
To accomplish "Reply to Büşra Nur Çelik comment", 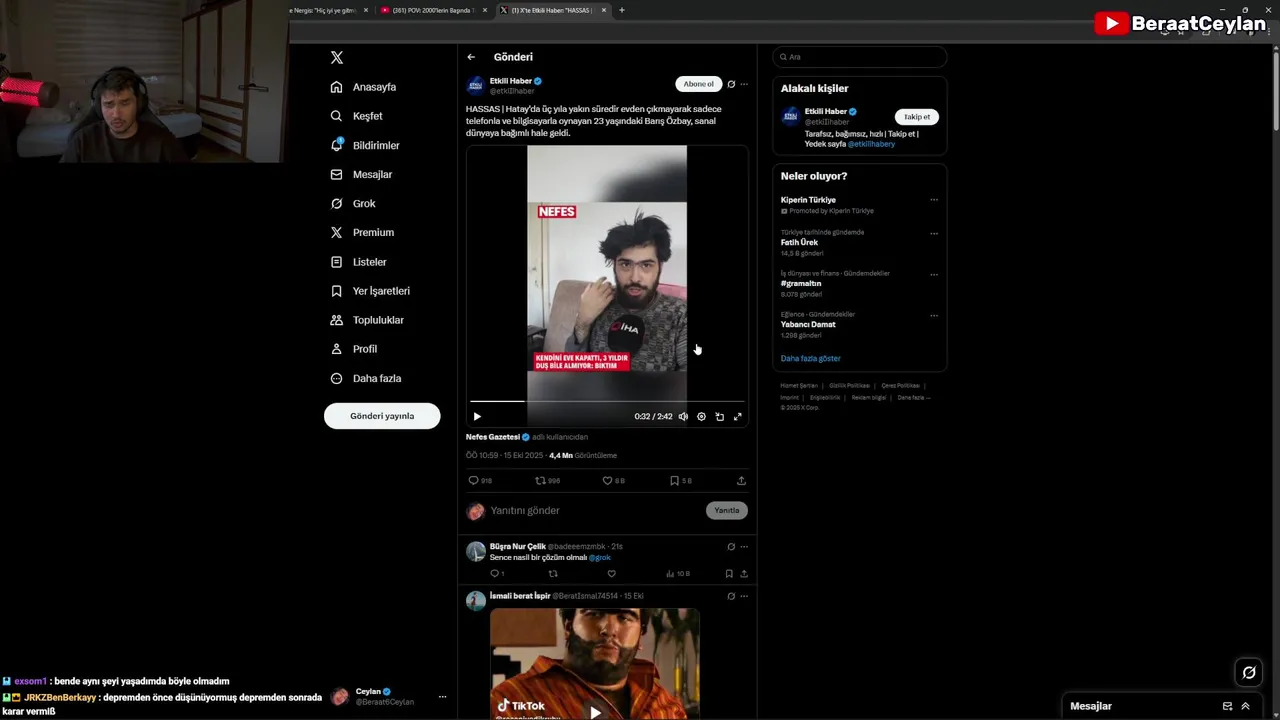I will coord(494,574).
